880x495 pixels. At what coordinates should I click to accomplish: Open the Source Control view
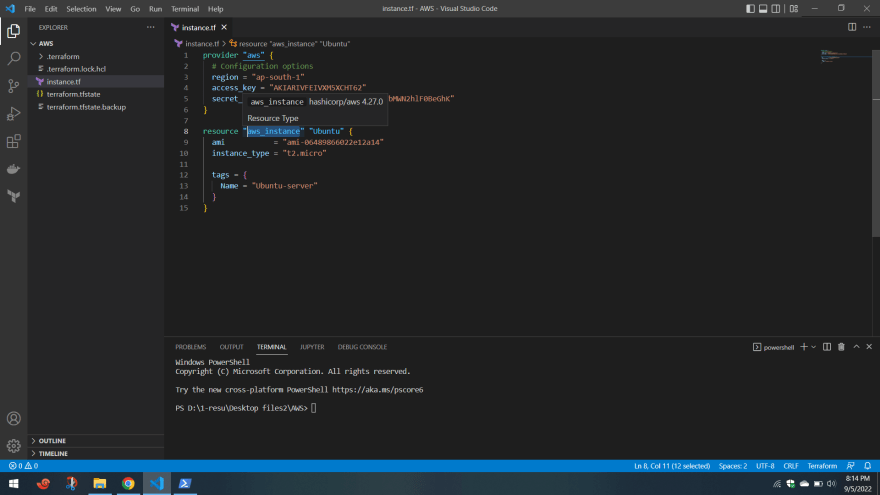pyautogui.click(x=13, y=86)
